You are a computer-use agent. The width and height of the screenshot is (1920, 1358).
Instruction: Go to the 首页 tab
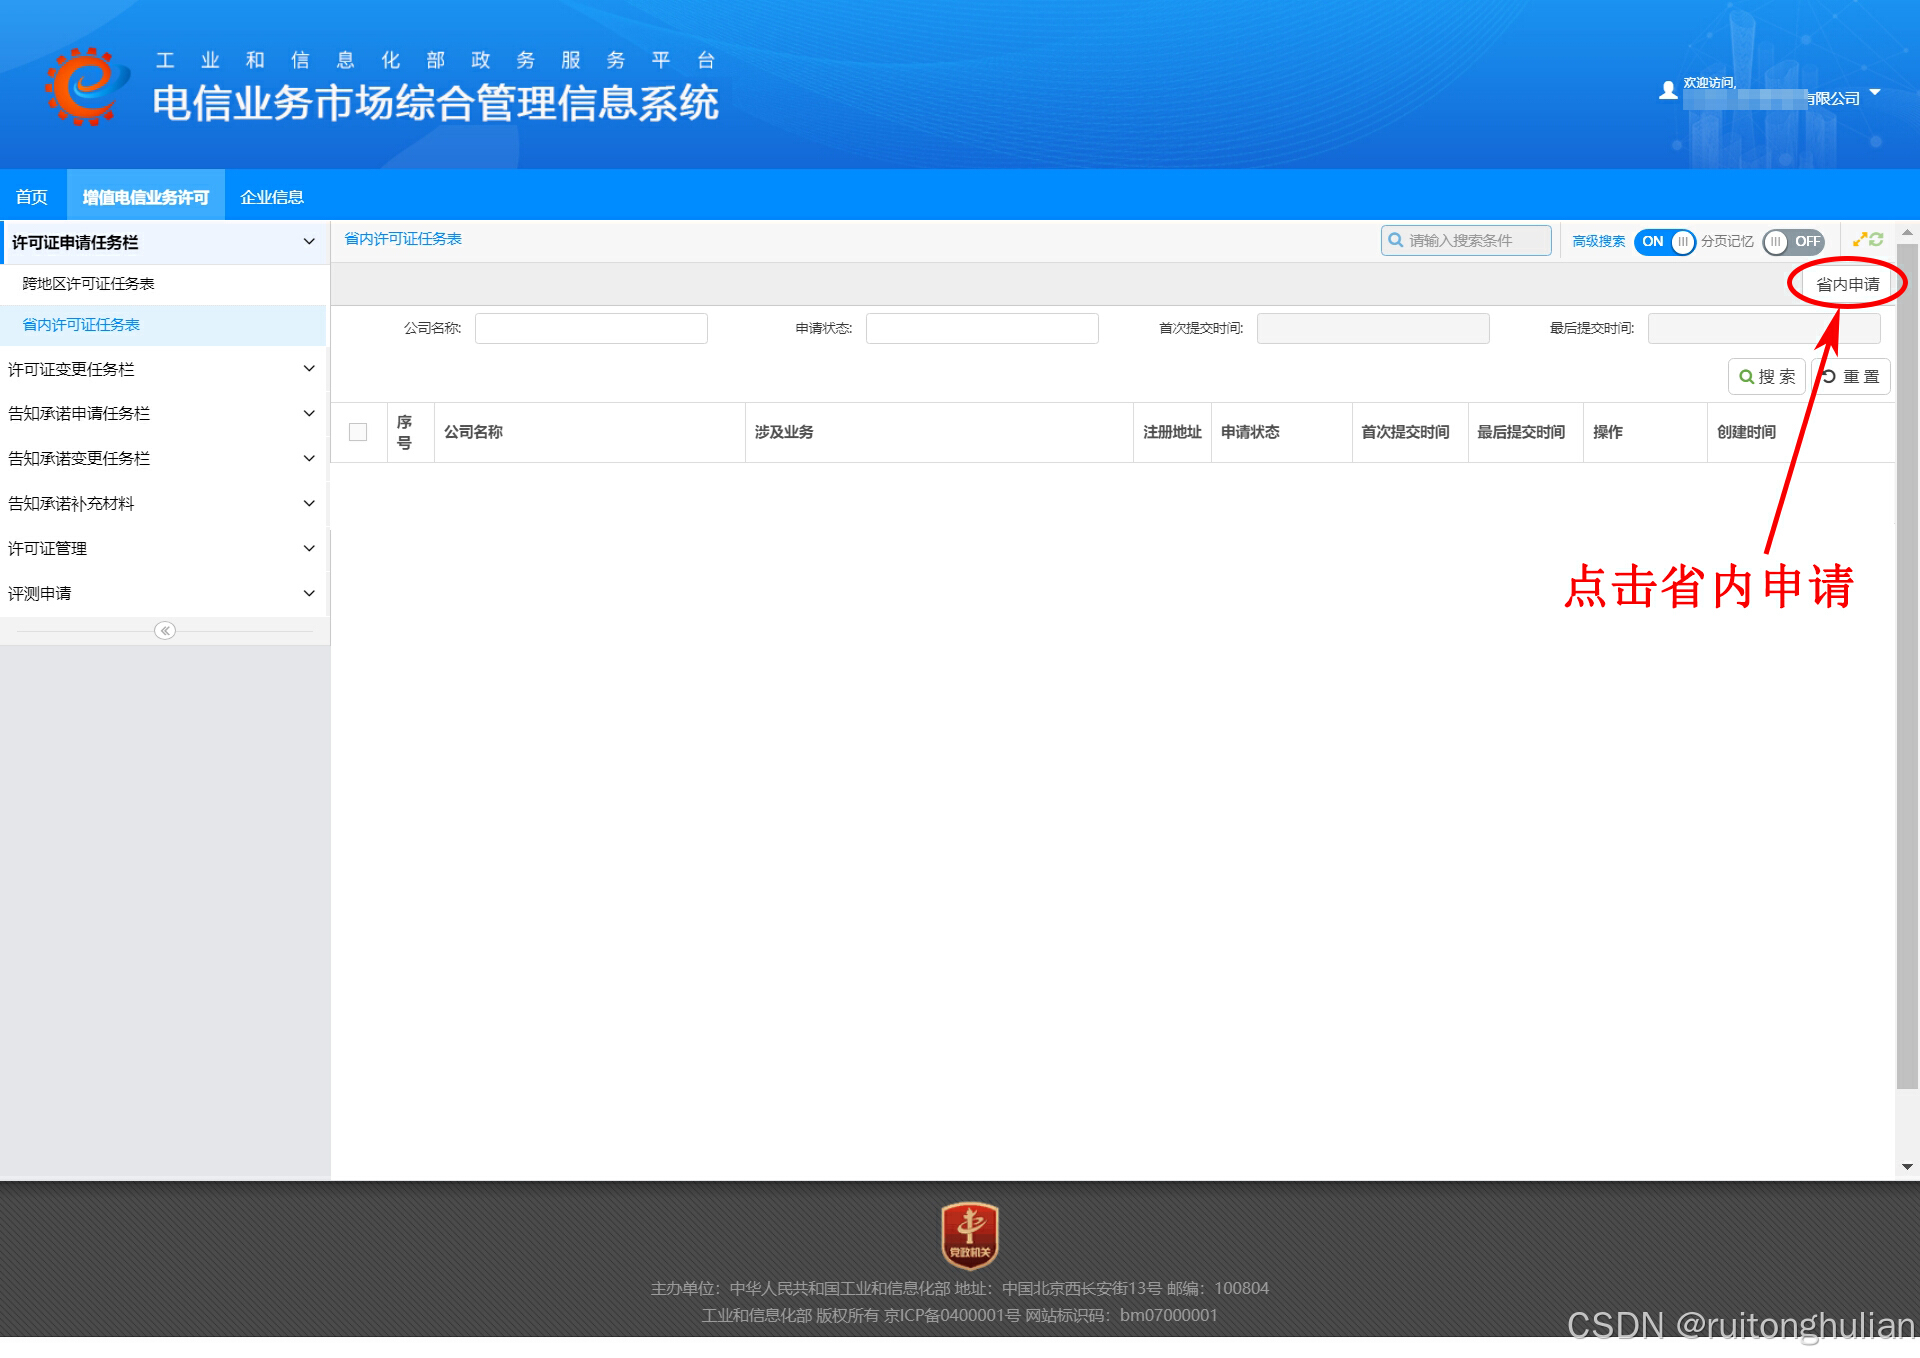coord(32,197)
